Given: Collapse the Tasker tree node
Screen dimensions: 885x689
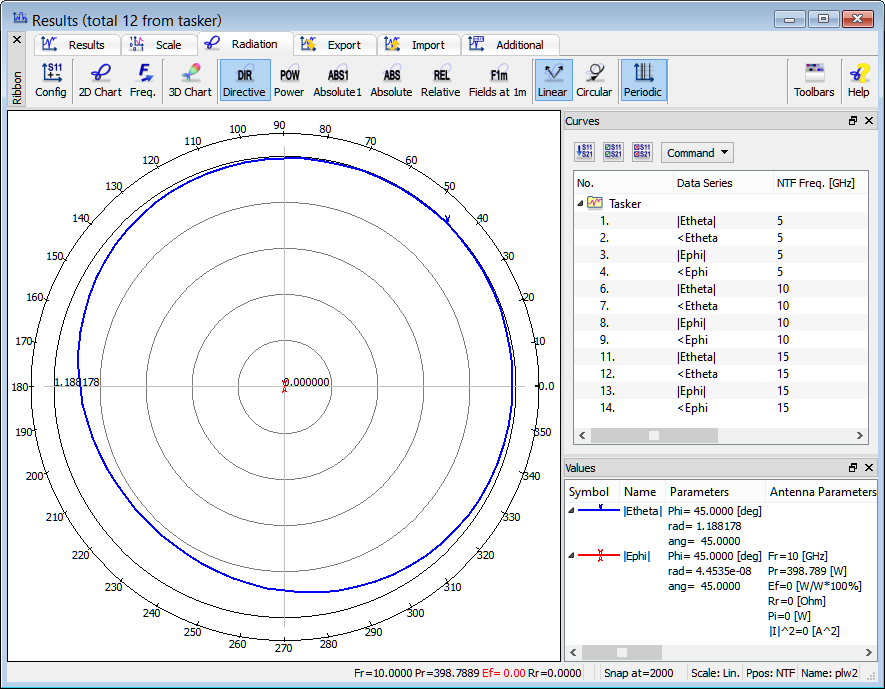Looking at the screenshot, I should (582, 203).
